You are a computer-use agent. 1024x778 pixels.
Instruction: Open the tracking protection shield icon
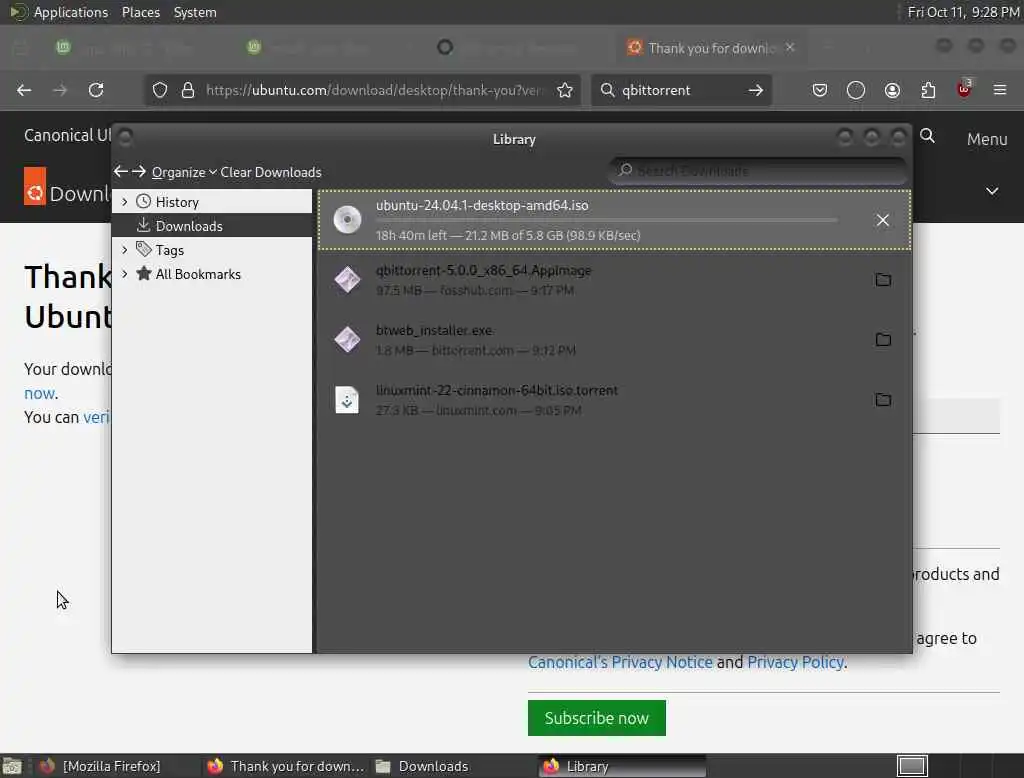[x=159, y=90]
